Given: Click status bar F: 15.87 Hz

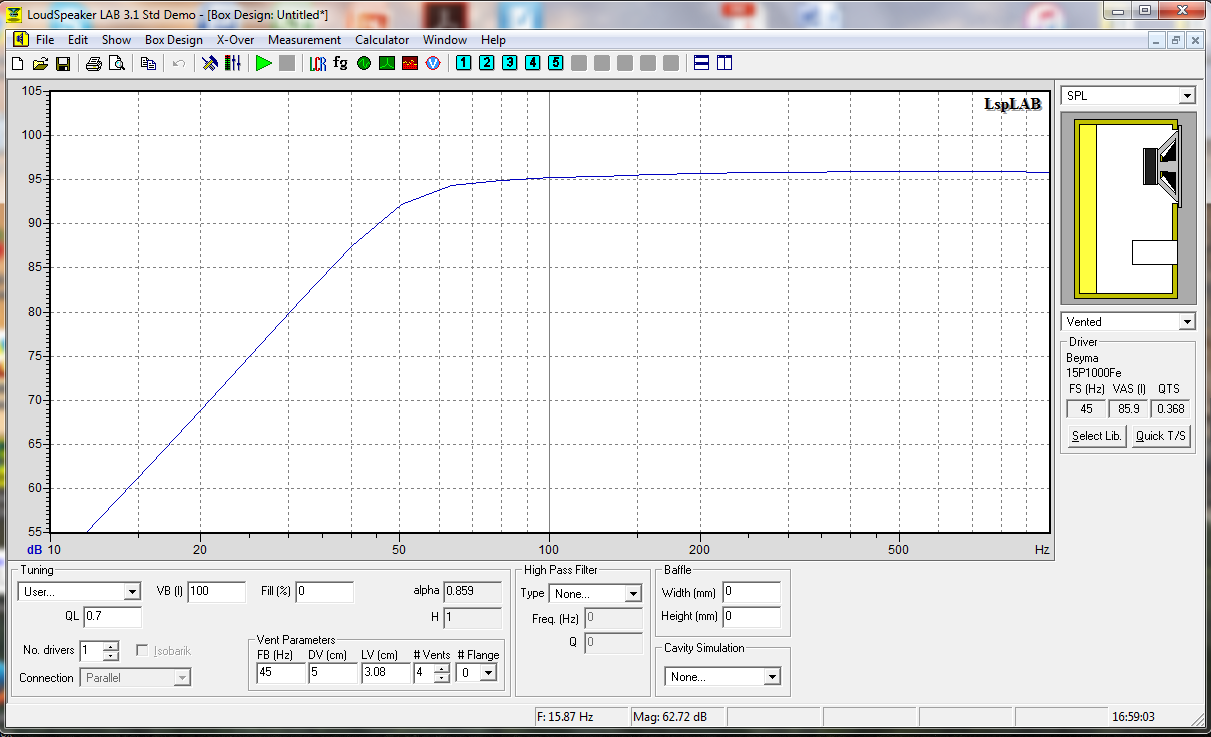Looking at the screenshot, I should [x=581, y=717].
